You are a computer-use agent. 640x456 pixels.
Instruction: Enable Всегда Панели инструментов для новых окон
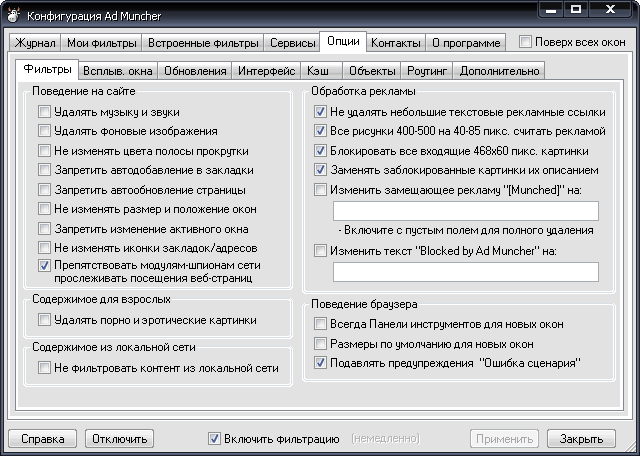320,324
